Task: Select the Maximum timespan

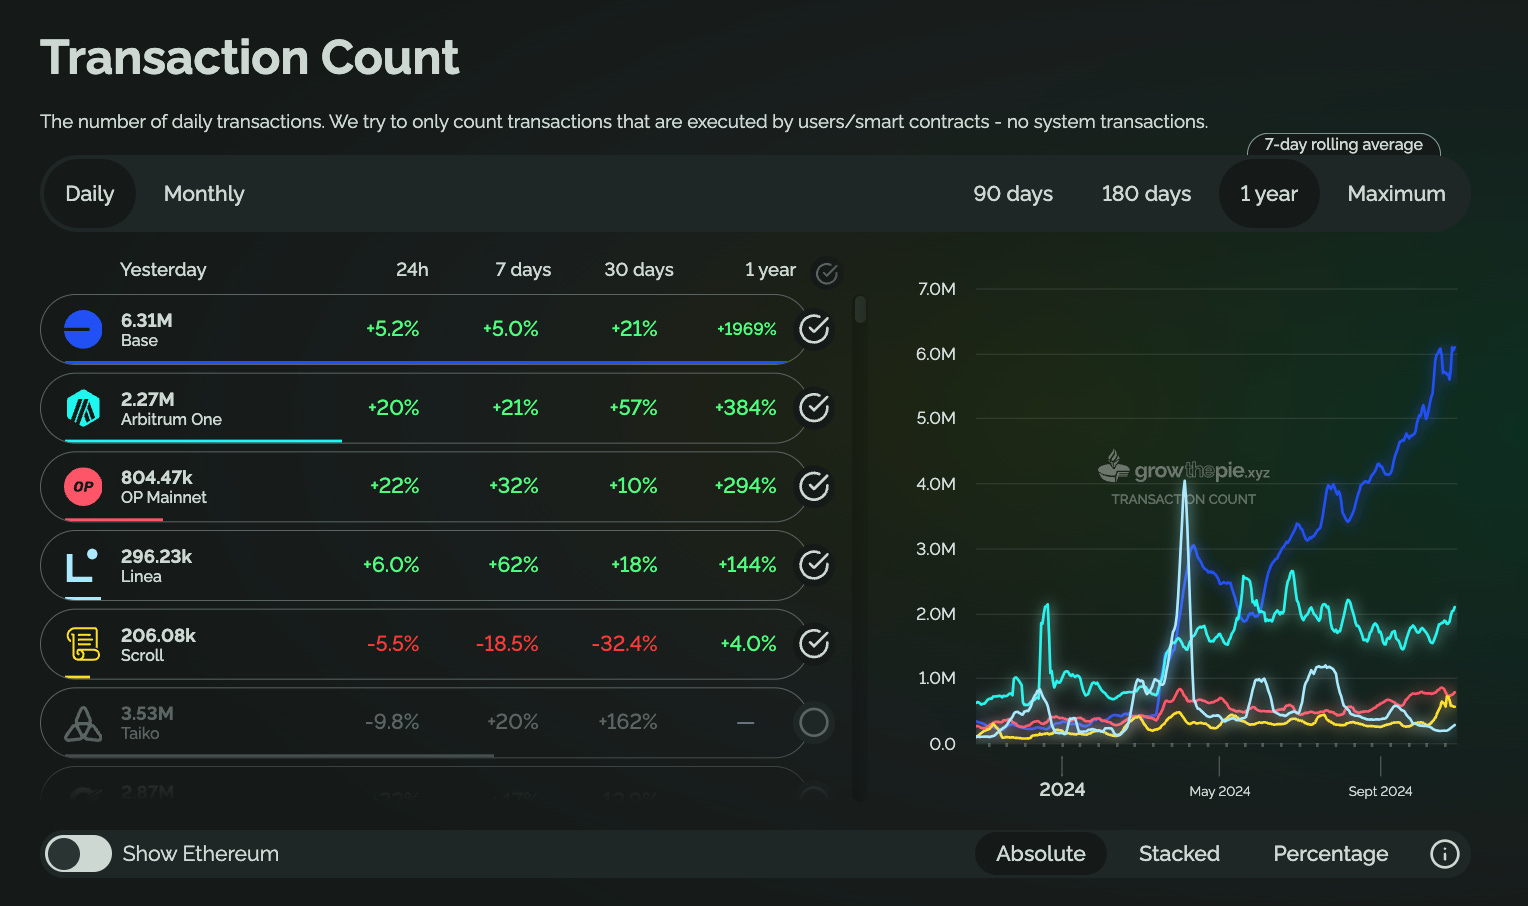Action: tap(1396, 194)
